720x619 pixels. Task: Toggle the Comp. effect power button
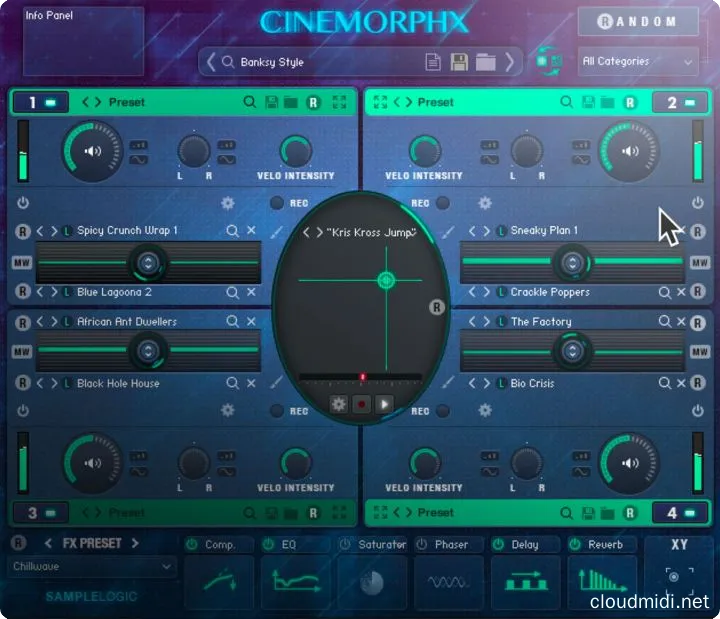point(192,545)
